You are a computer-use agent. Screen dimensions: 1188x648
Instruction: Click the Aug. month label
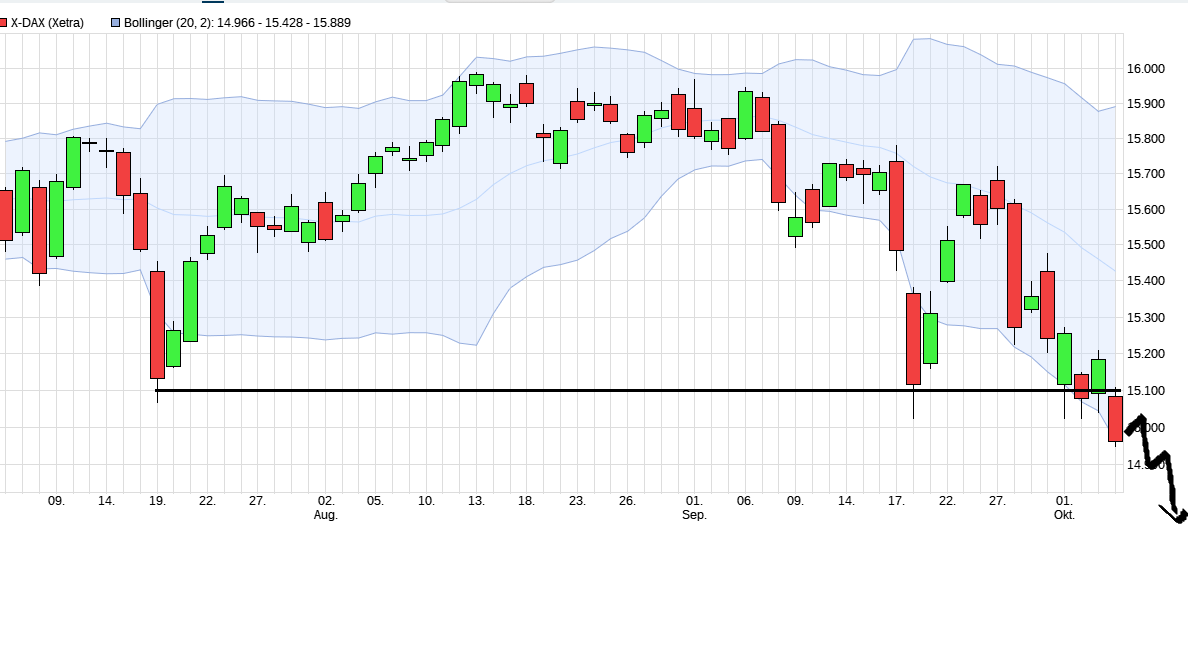tap(326, 515)
